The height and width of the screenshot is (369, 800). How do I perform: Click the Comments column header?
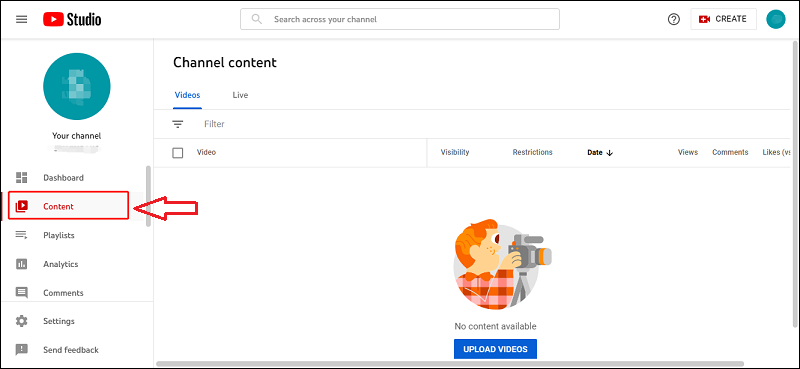[730, 152]
